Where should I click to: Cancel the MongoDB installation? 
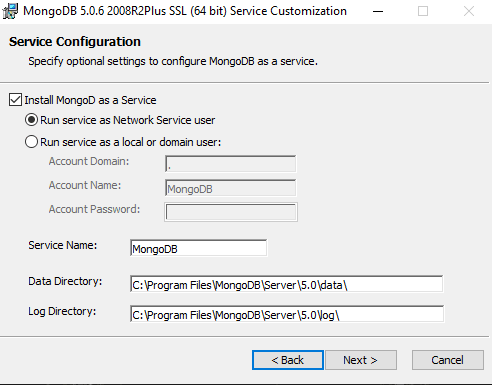pos(448,360)
